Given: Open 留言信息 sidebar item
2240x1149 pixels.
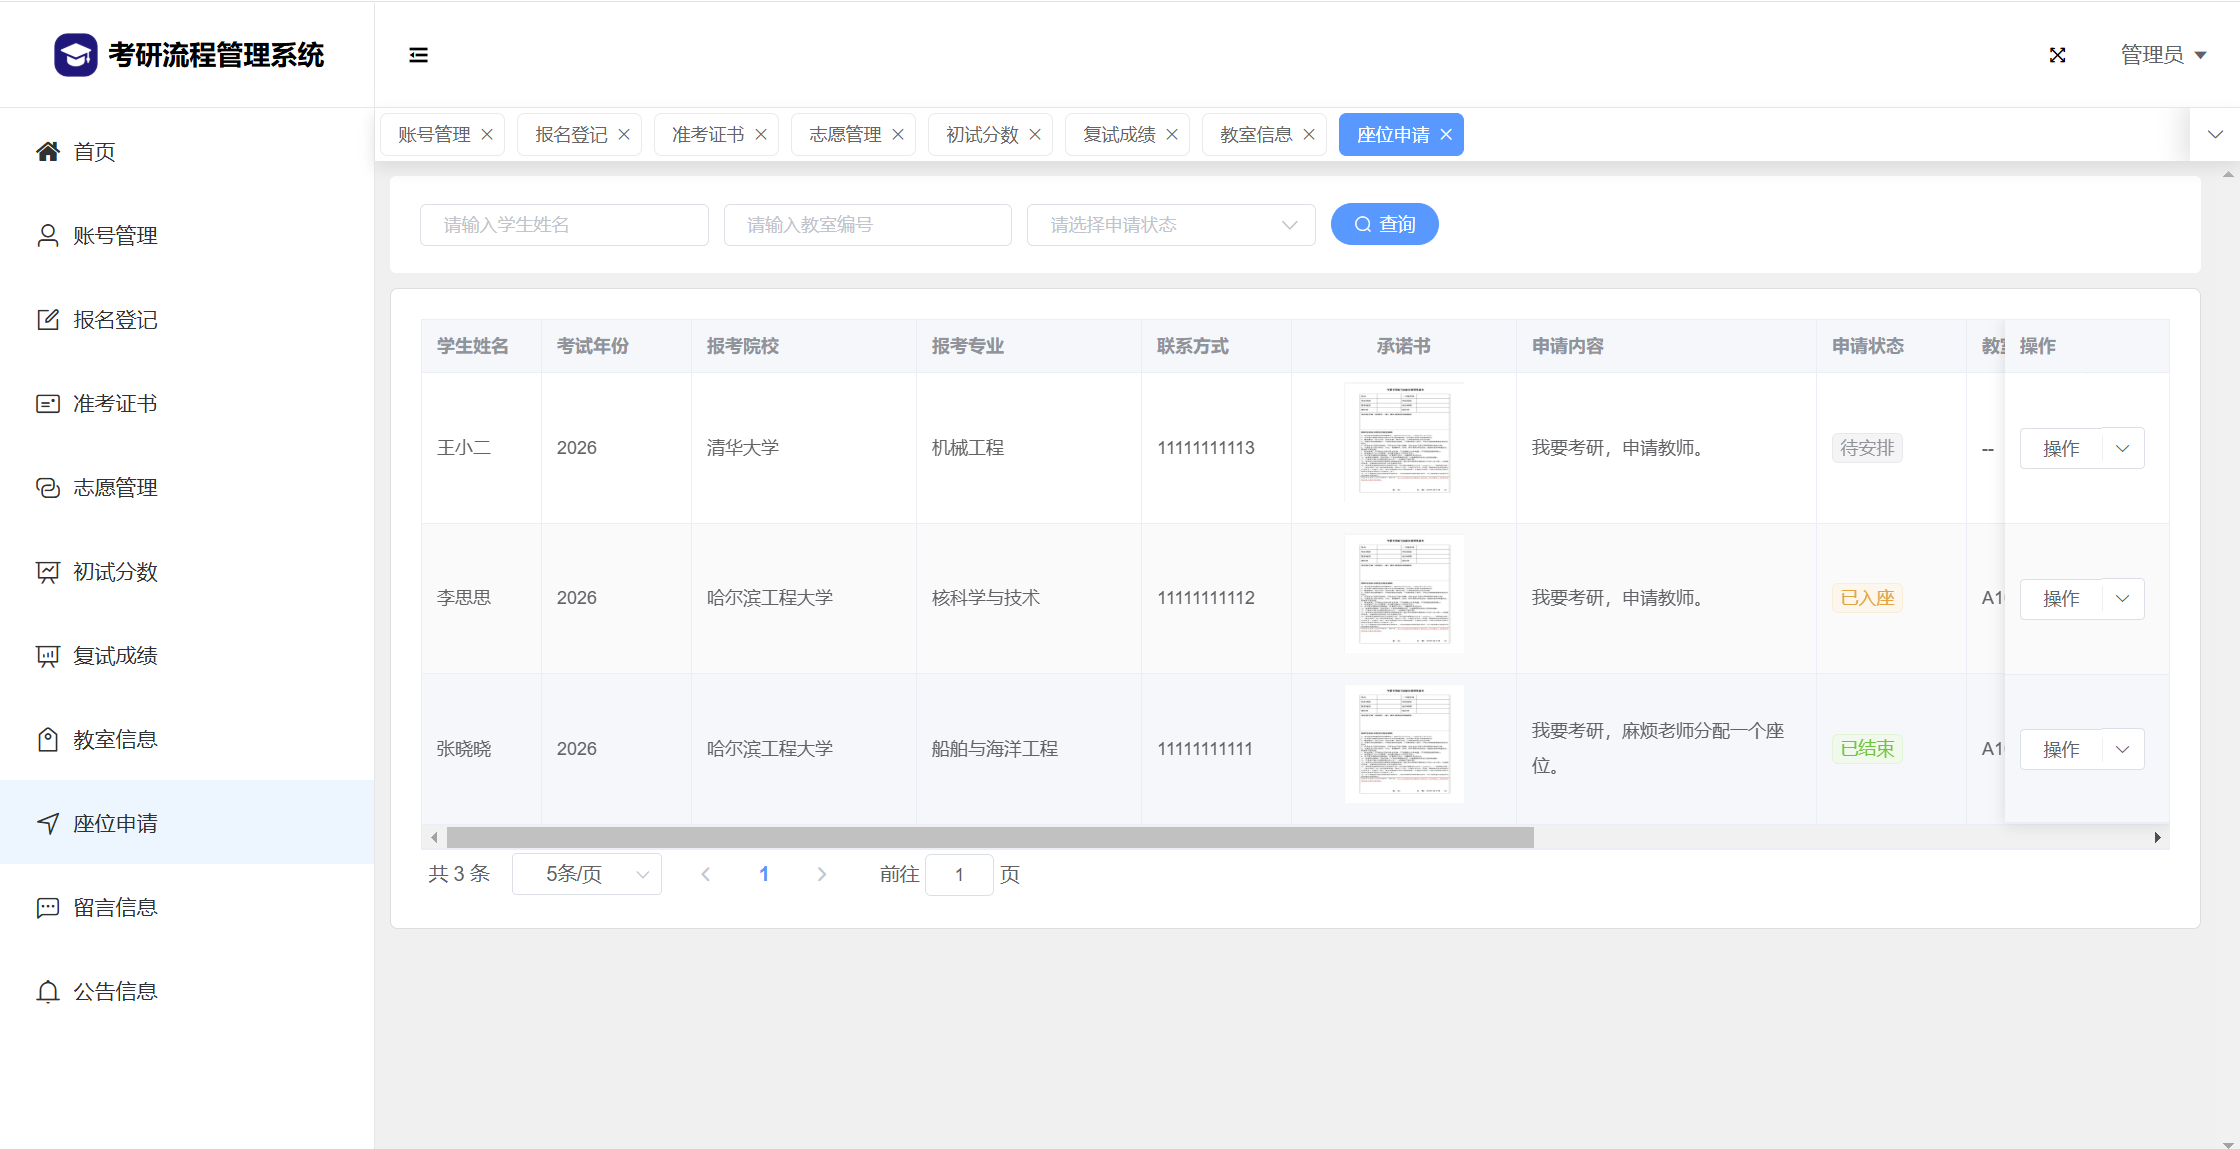Looking at the screenshot, I should click(114, 908).
